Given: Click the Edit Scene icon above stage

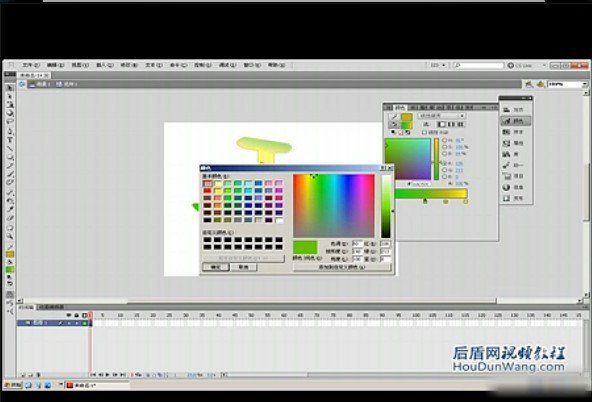Looking at the screenshot, I should click(x=529, y=84).
